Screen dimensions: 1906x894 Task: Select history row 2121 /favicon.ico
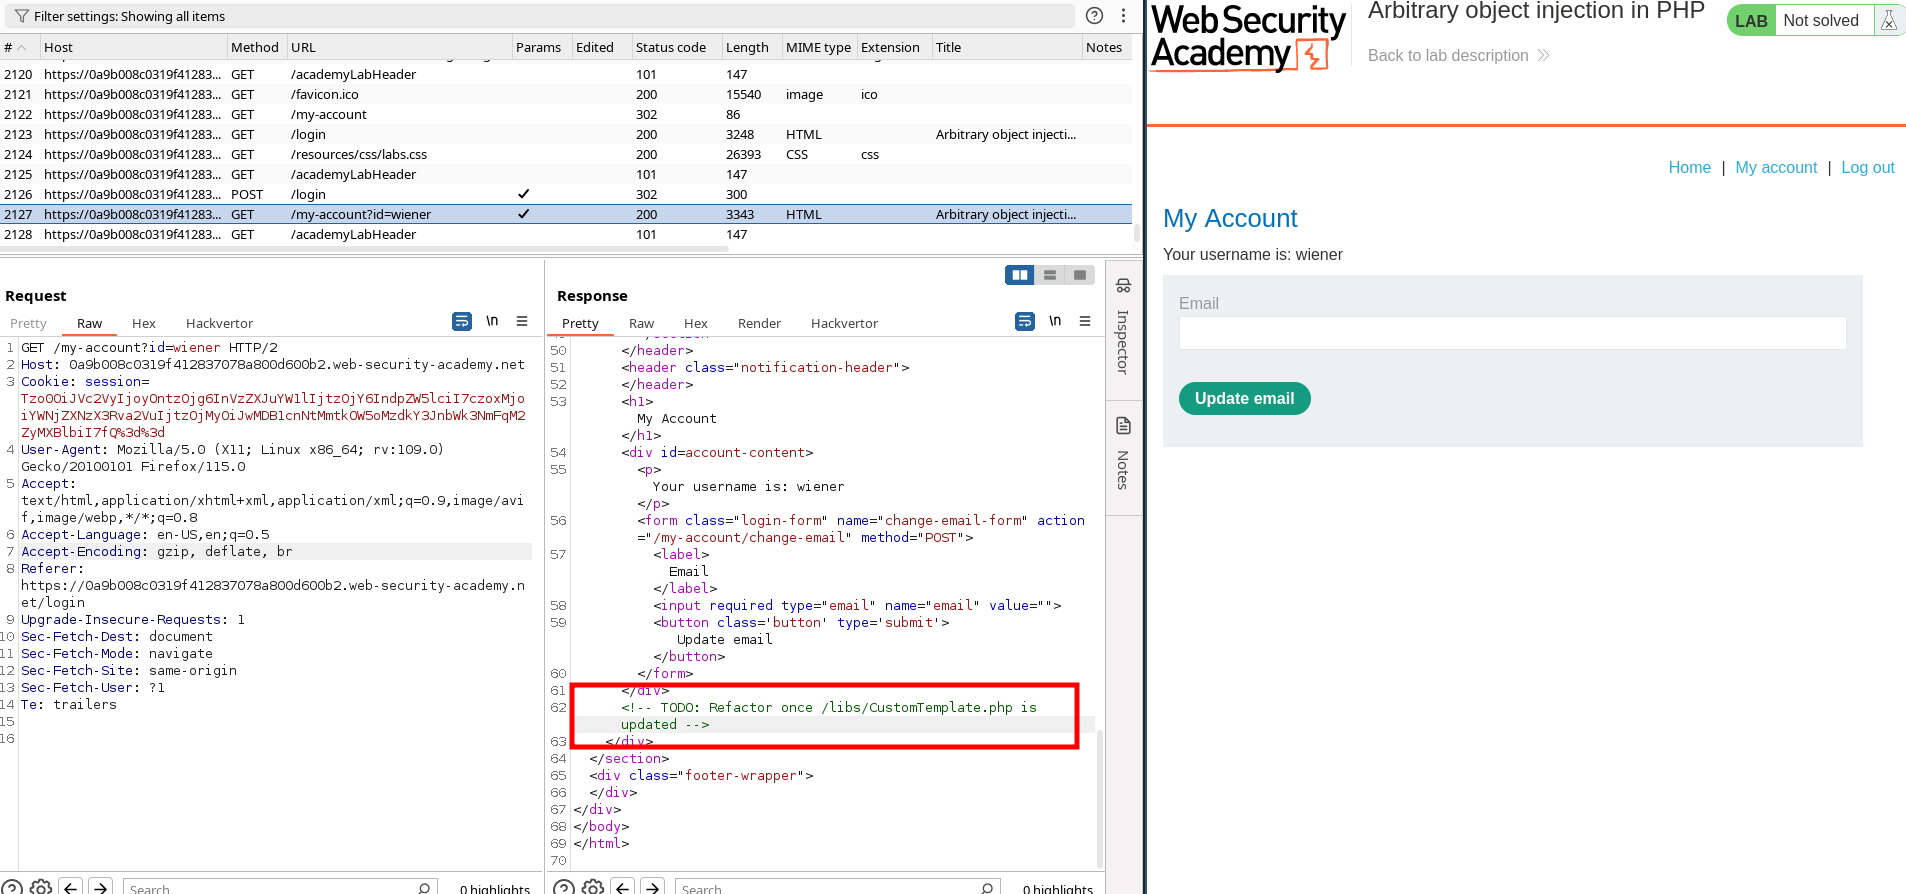pyautogui.click(x=566, y=94)
